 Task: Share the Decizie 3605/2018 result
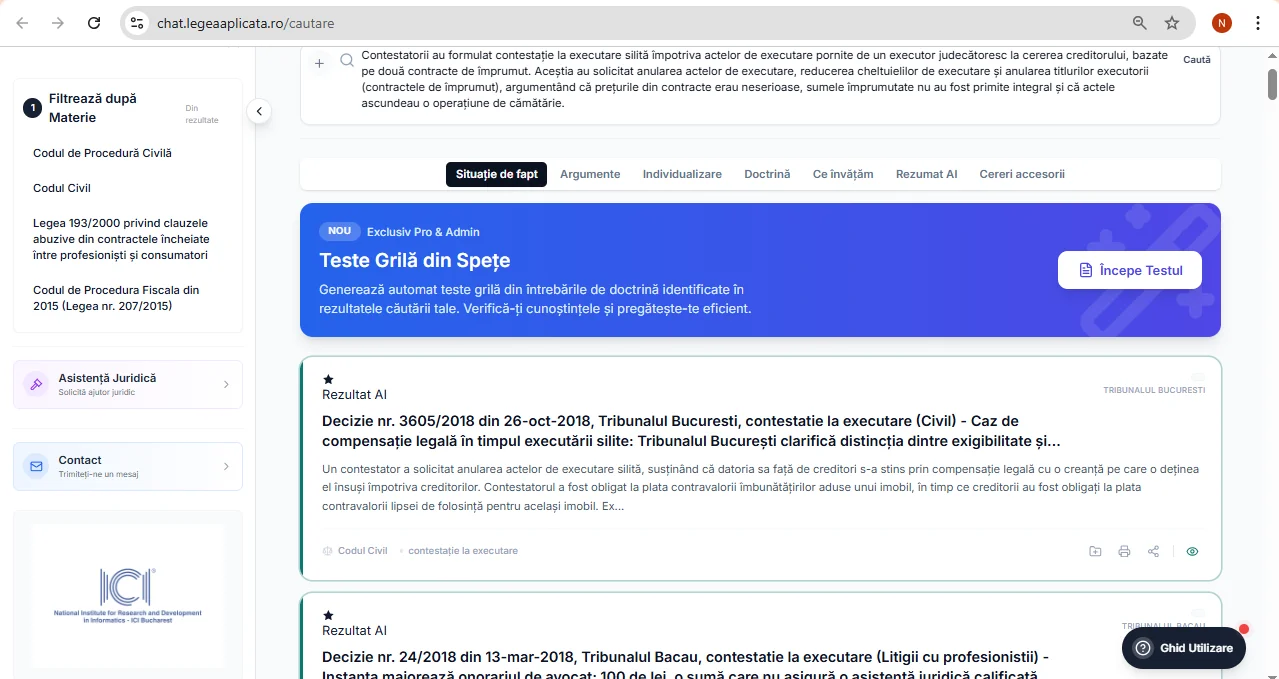[x=1153, y=551]
